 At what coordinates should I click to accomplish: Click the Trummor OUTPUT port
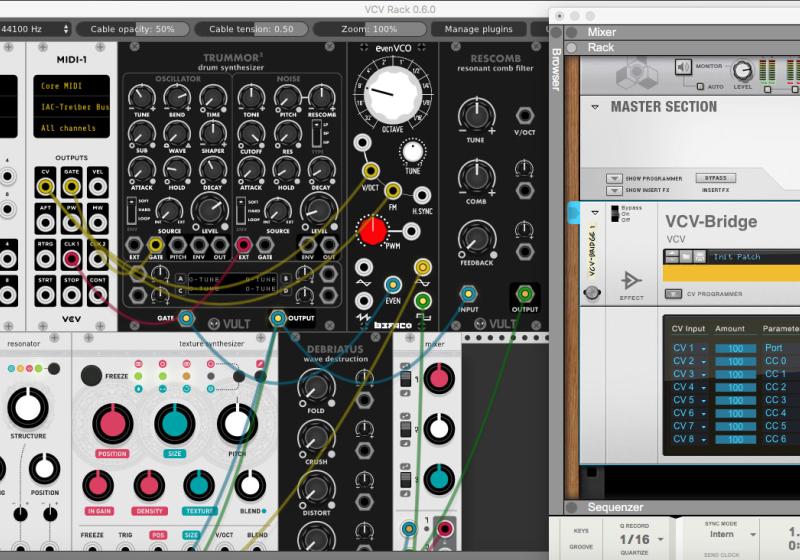[x=278, y=318]
